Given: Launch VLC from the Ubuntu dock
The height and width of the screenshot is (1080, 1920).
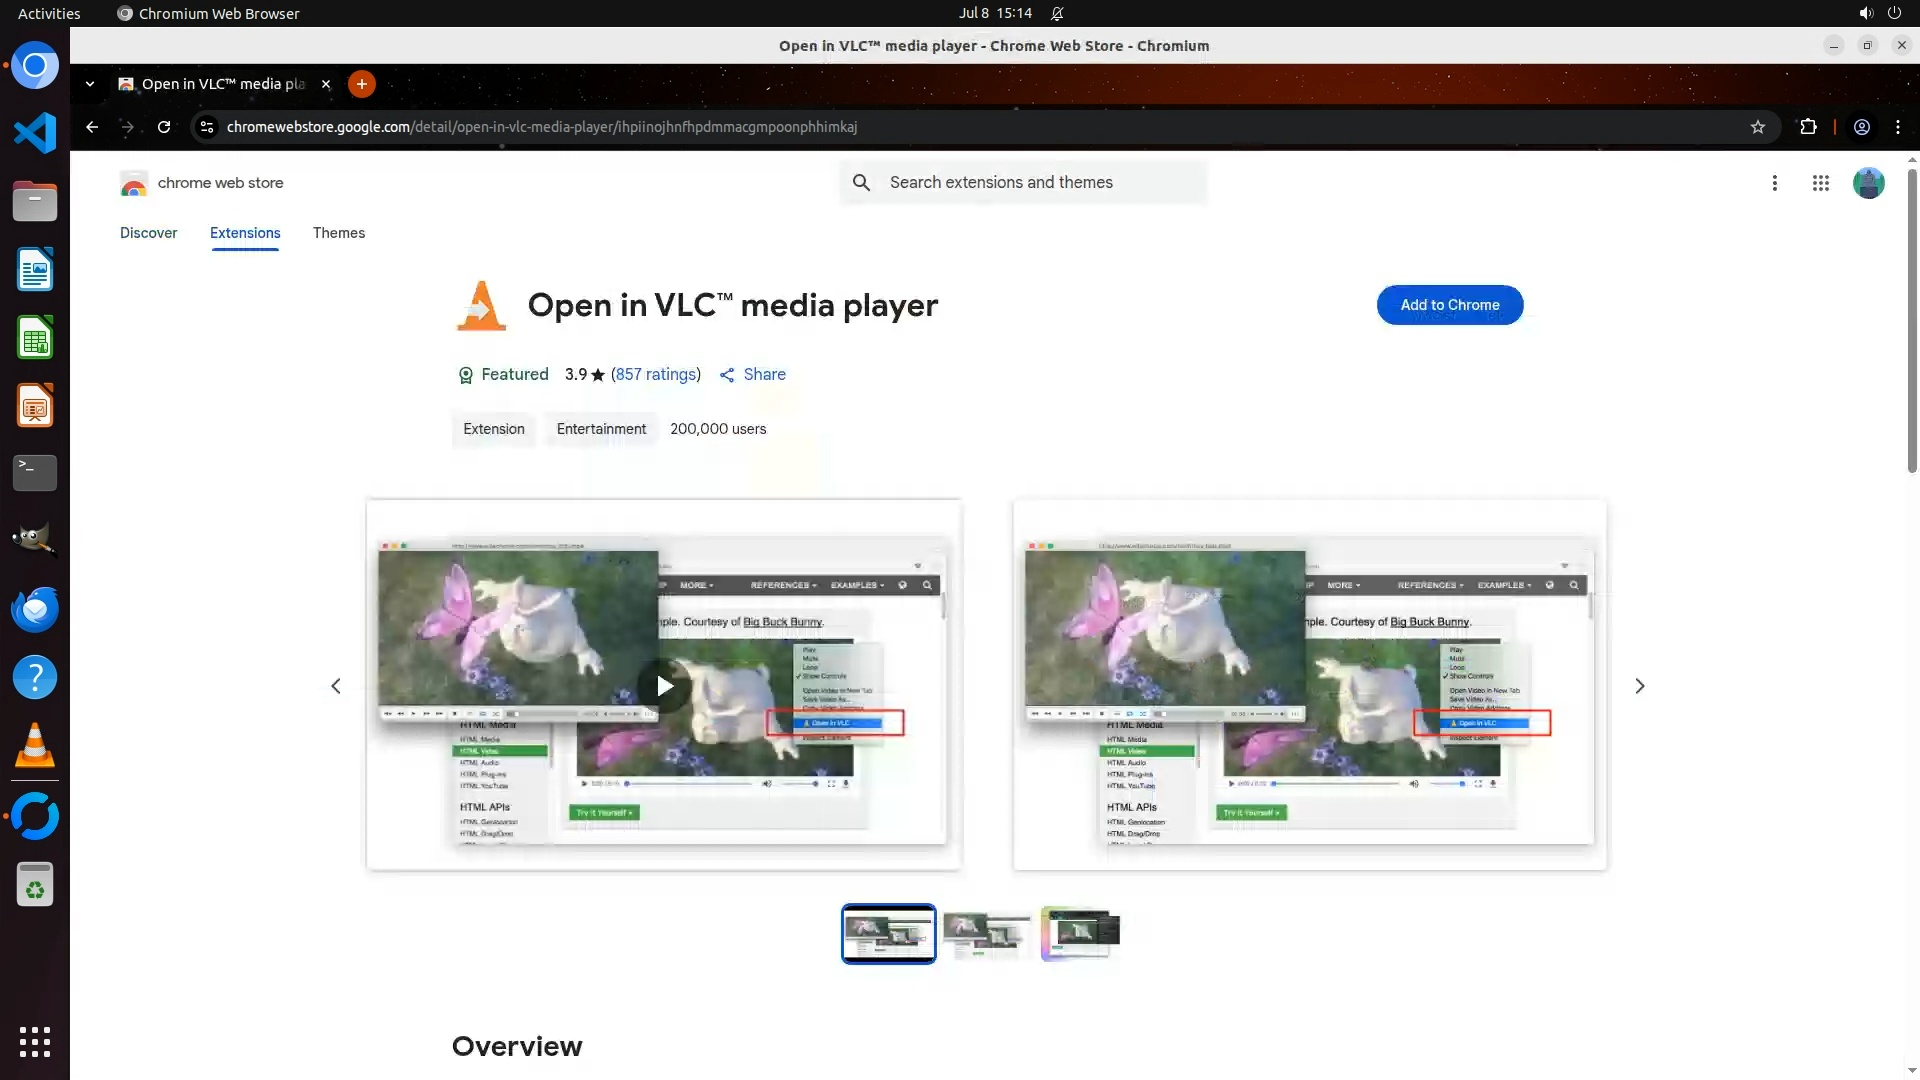Looking at the screenshot, I should pos(35,746).
